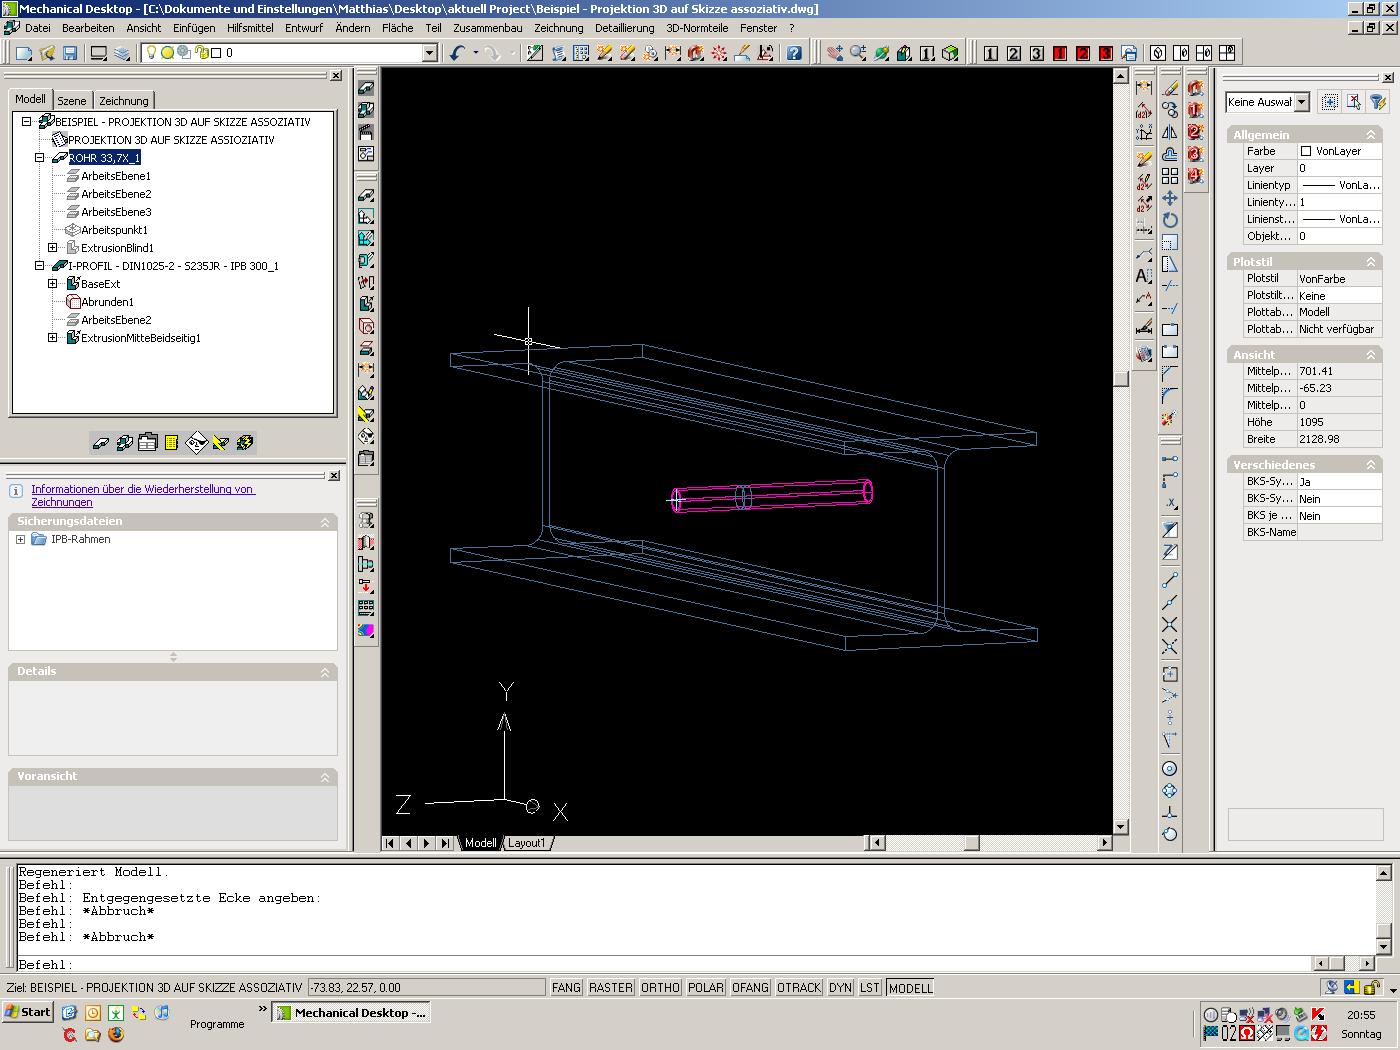Click the Fillet tool in modify toolbar
The width and height of the screenshot is (1400, 1050).
coord(1170,396)
